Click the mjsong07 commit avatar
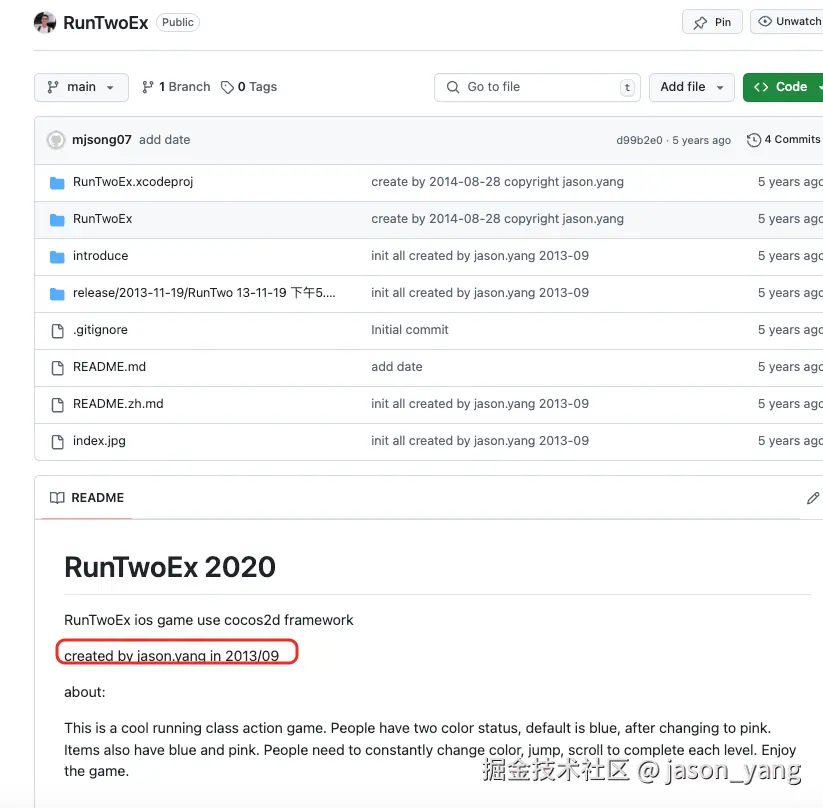This screenshot has width=823, height=808. (x=56, y=140)
